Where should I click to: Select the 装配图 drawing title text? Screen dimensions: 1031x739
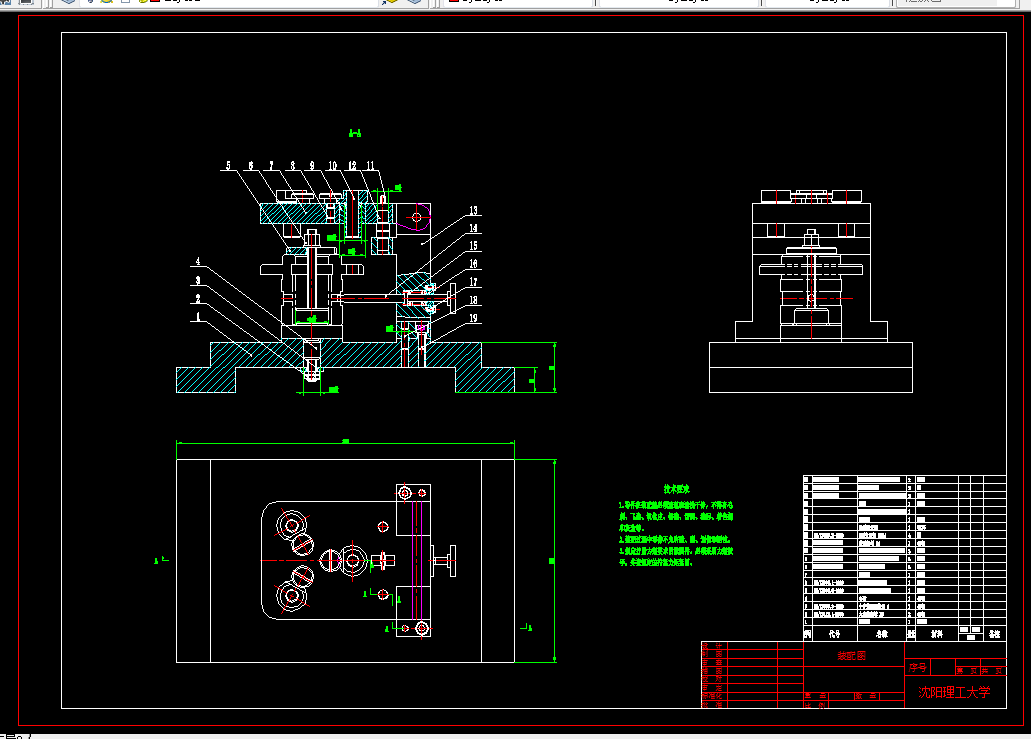[851, 656]
